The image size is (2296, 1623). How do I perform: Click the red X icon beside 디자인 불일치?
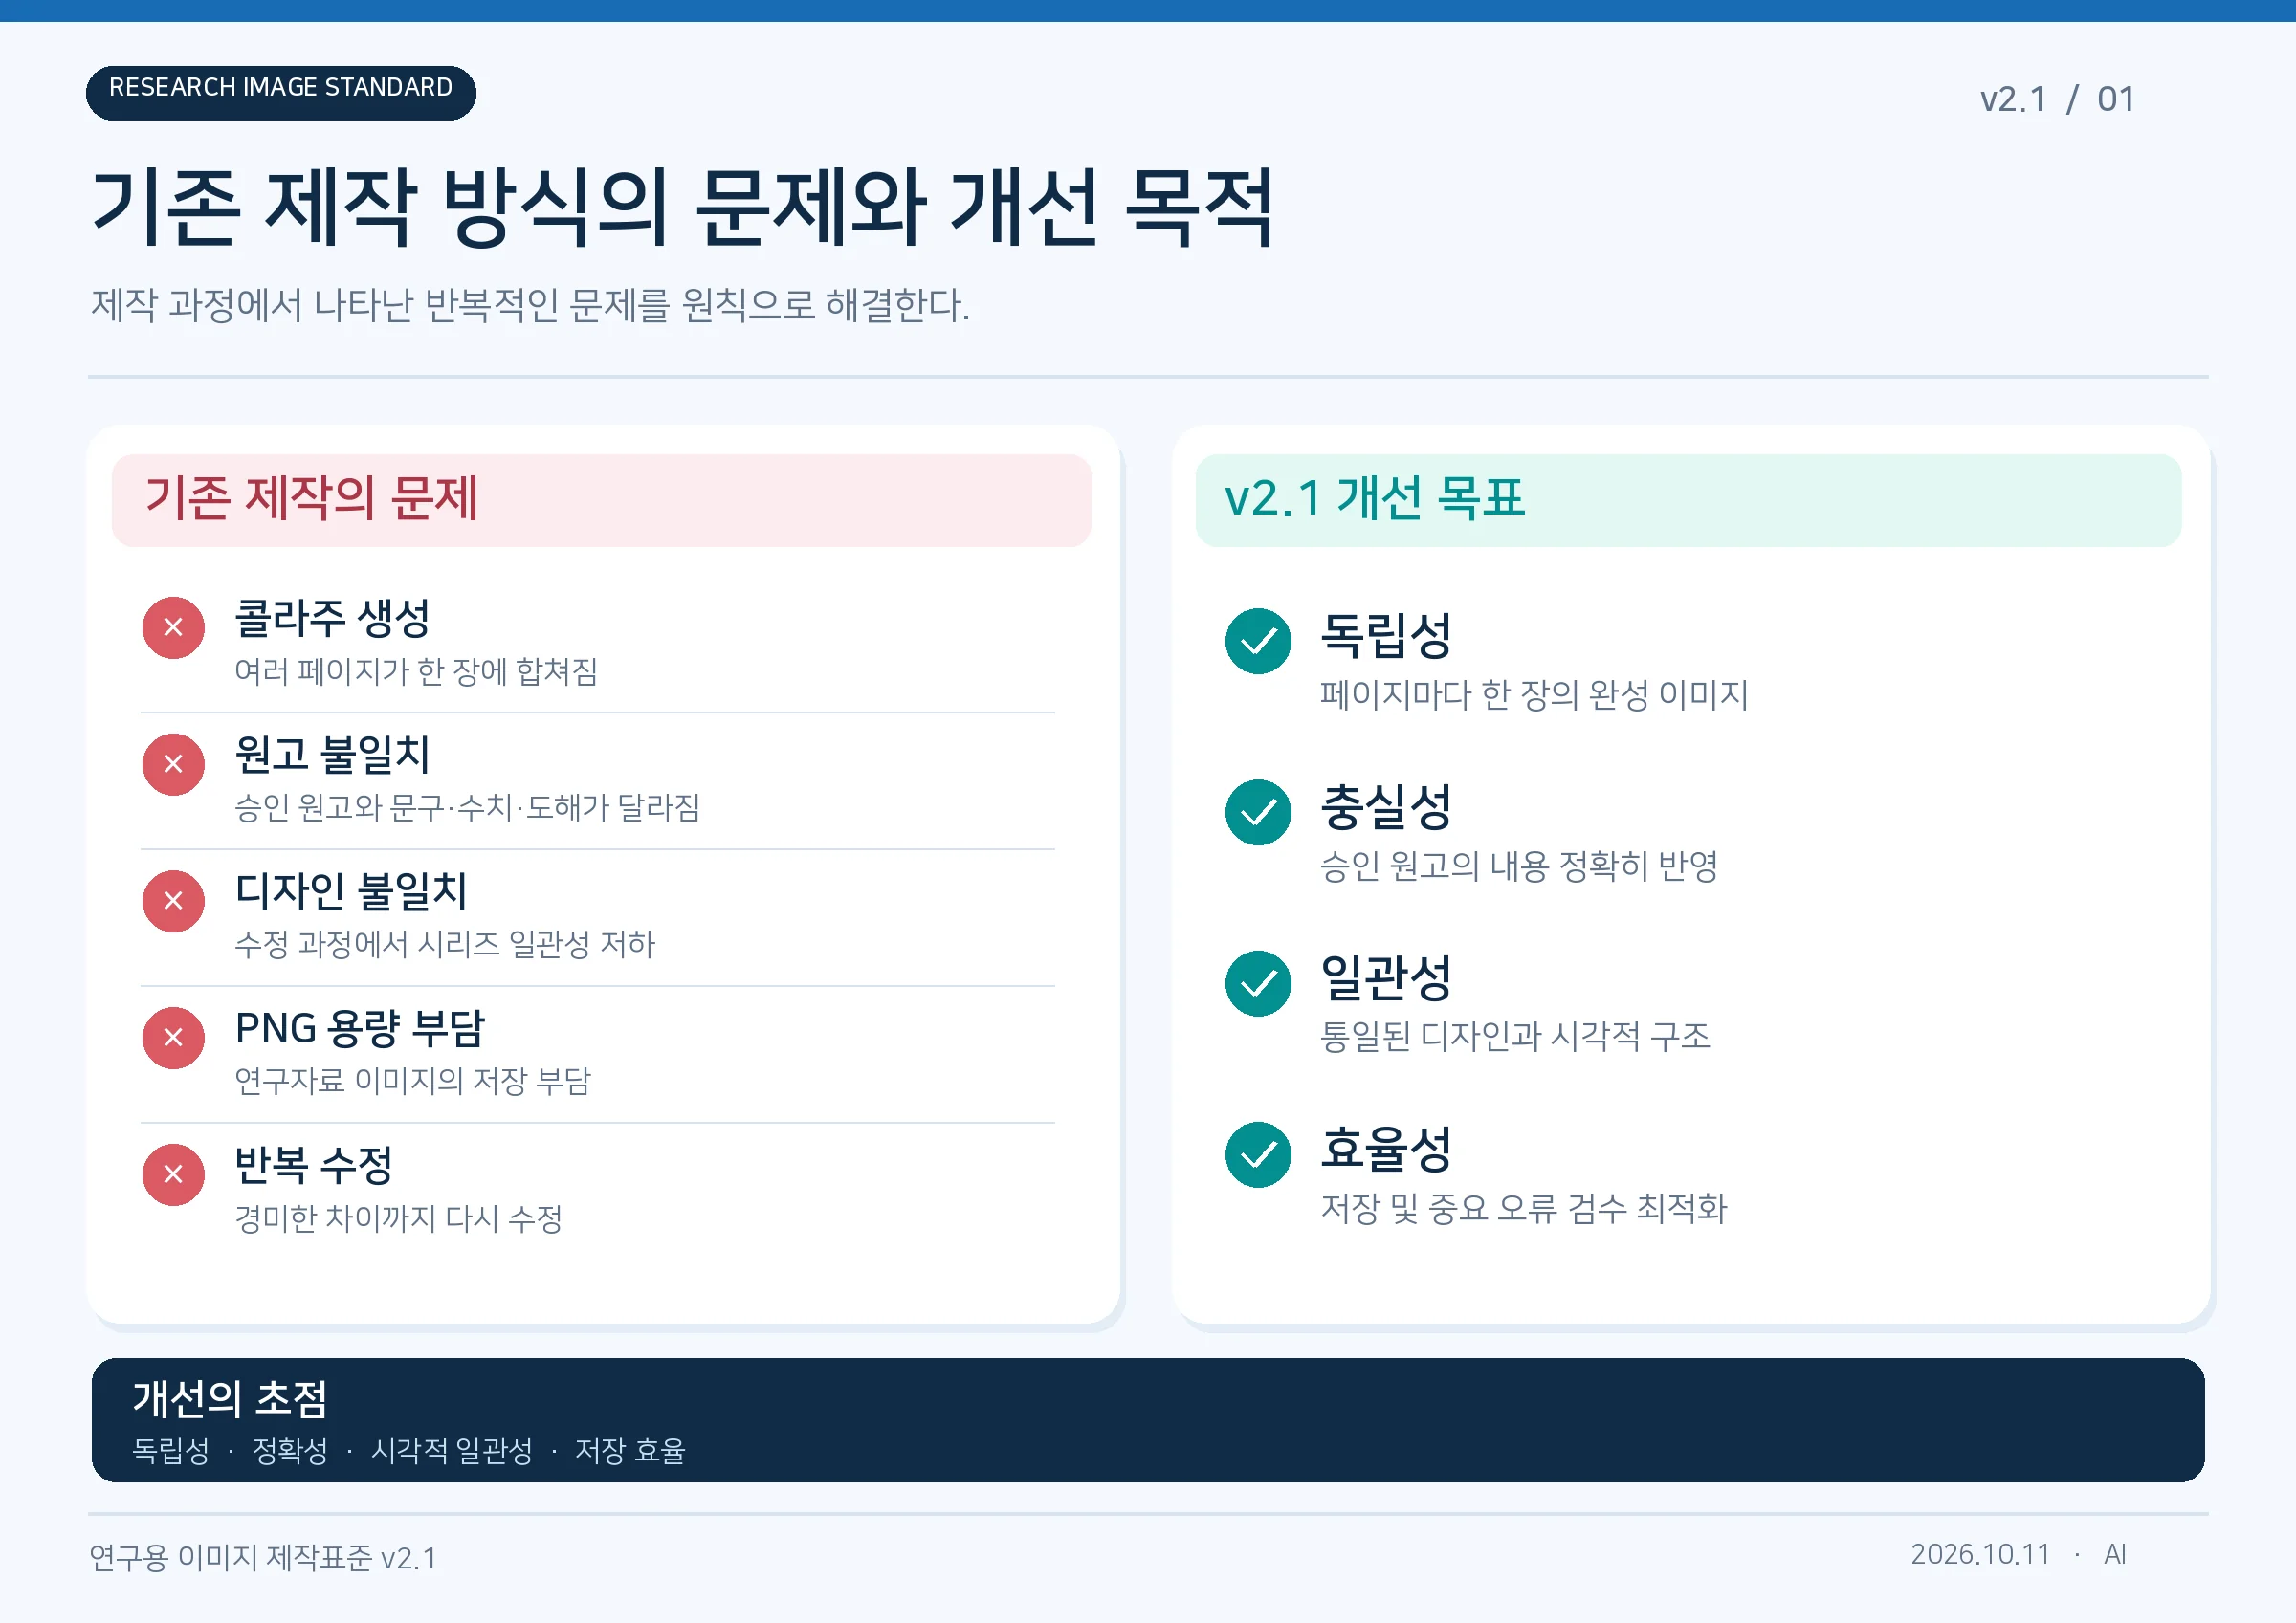(x=173, y=901)
